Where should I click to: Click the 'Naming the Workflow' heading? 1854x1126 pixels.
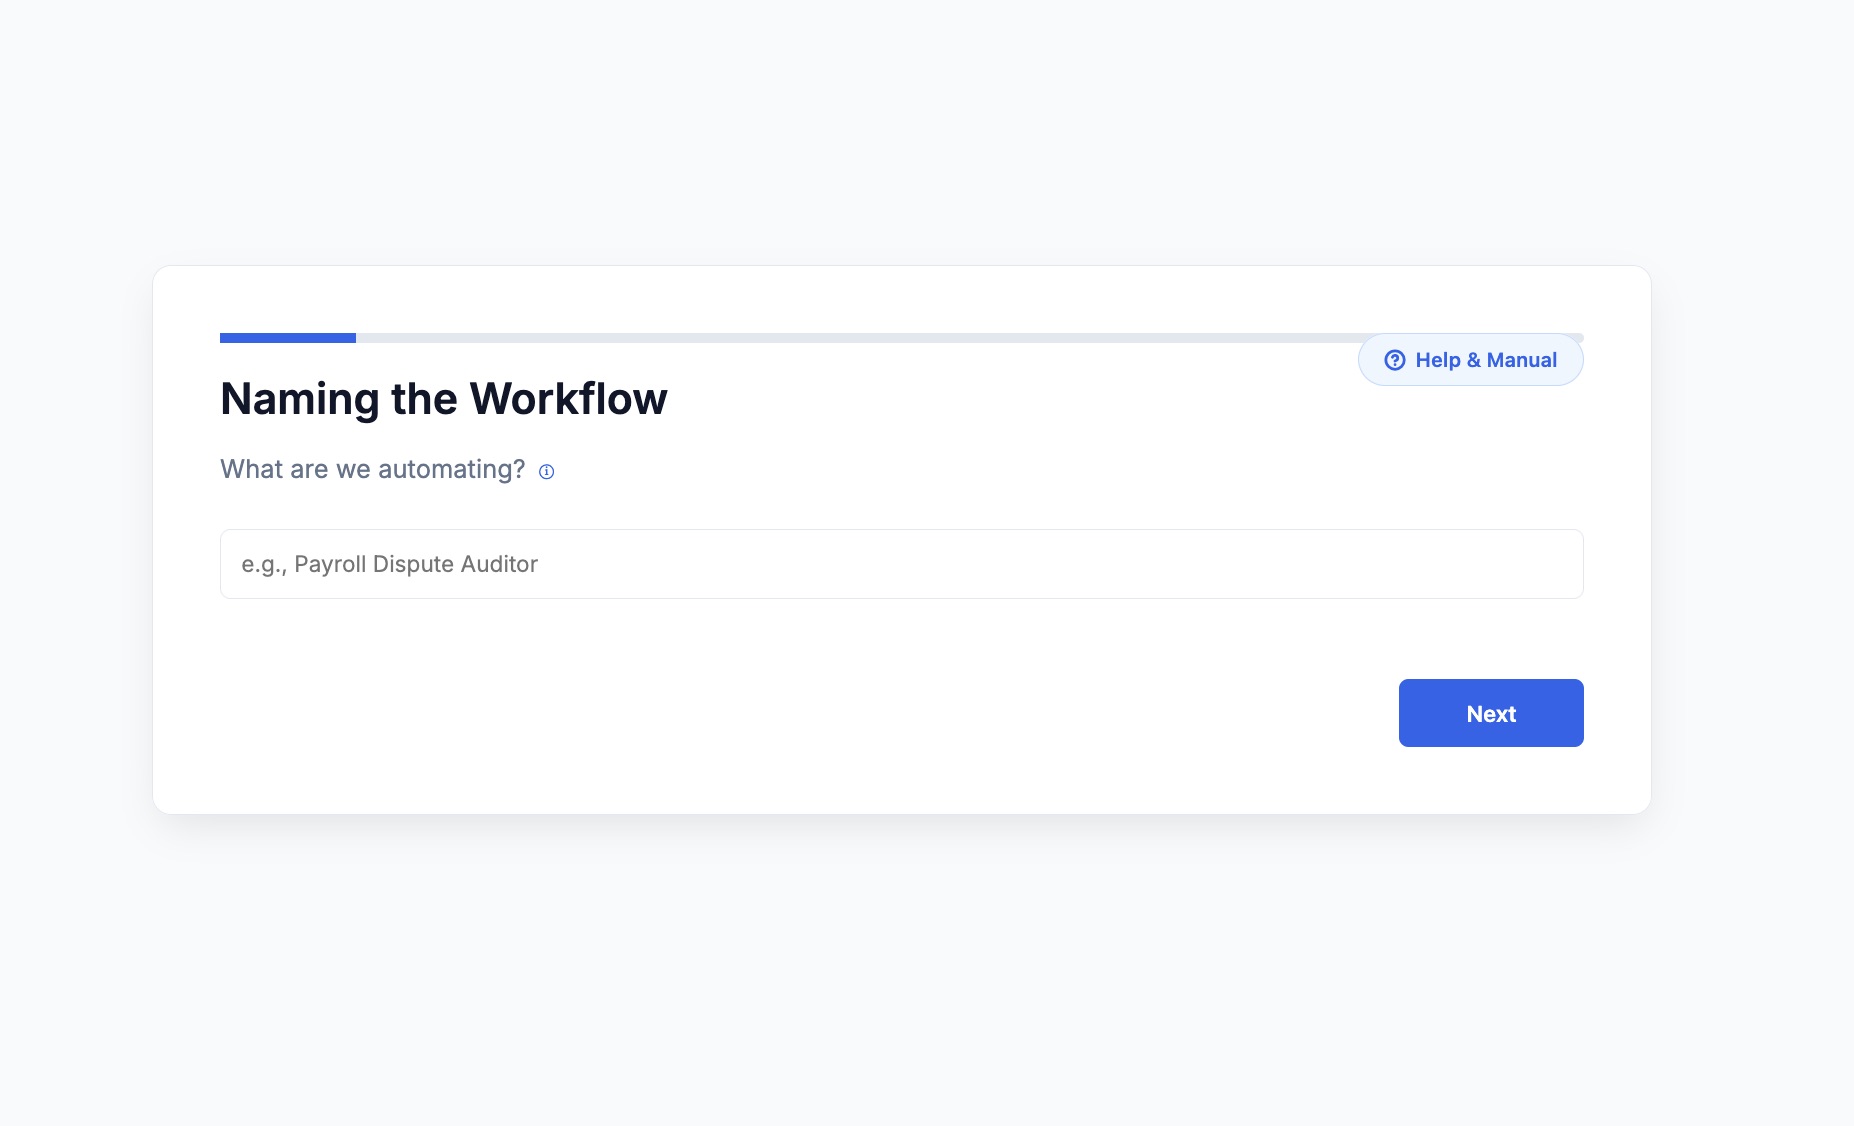[443, 399]
